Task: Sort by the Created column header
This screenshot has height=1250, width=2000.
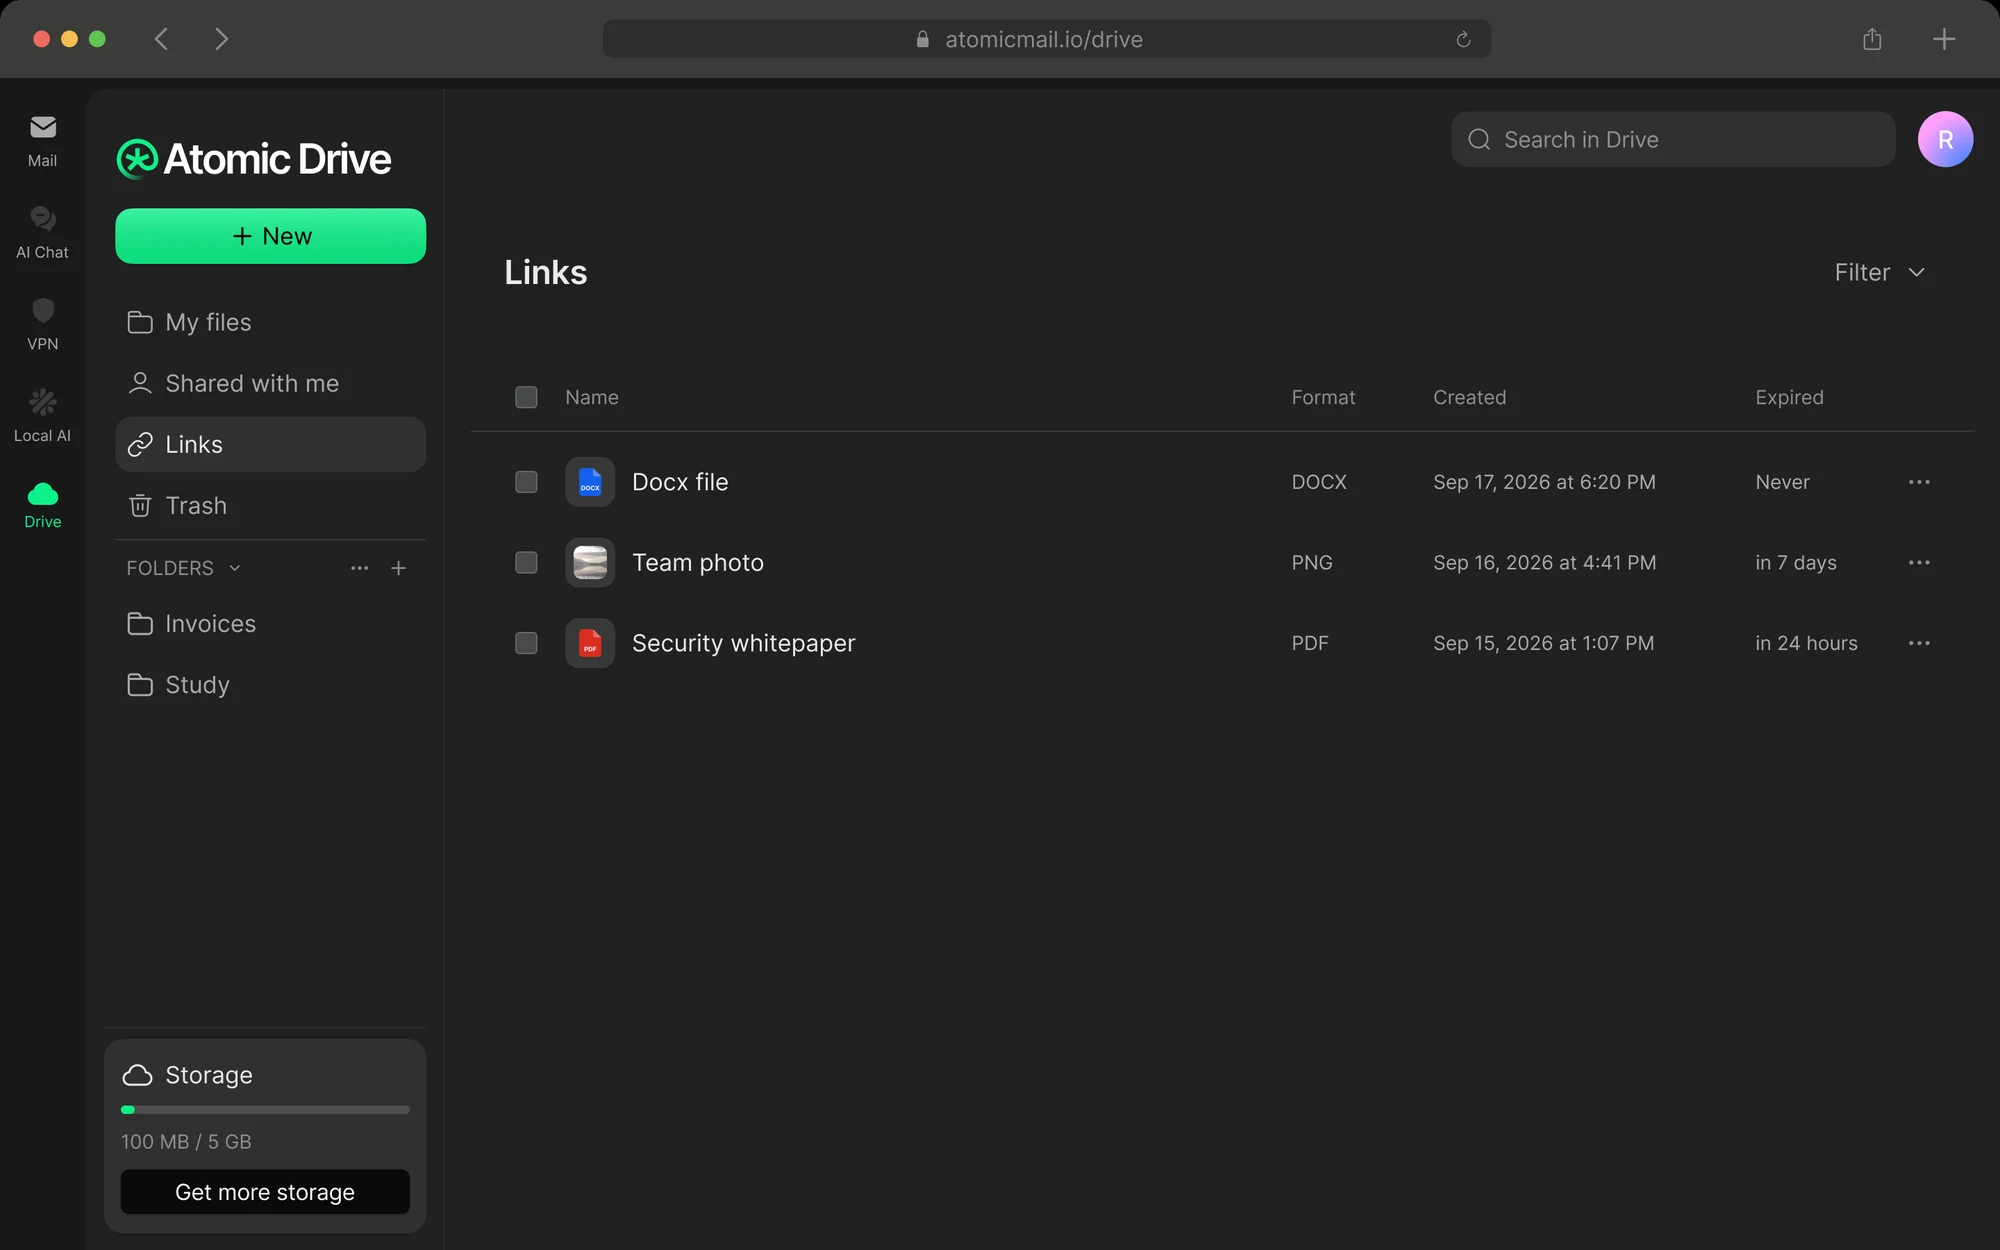Action: (x=1469, y=397)
